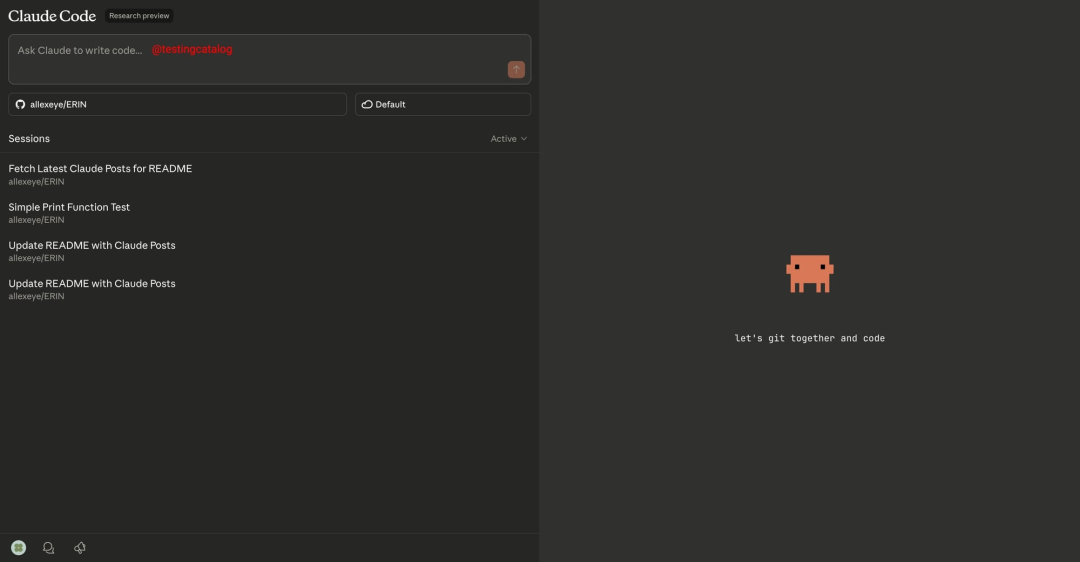The image size is (1080, 562).
Task: Open 'Fetch Latest Claude Posts for README' session
Action: (x=269, y=174)
